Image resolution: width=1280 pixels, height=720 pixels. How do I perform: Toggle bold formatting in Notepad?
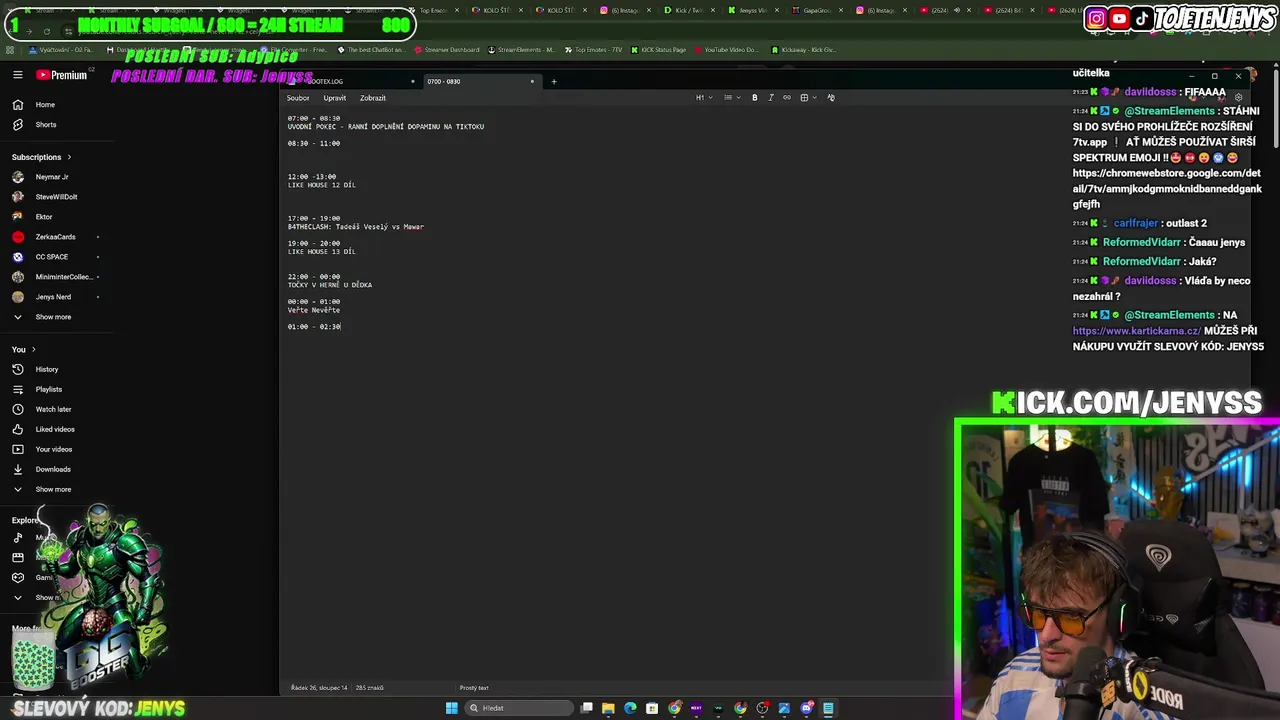pos(755,98)
